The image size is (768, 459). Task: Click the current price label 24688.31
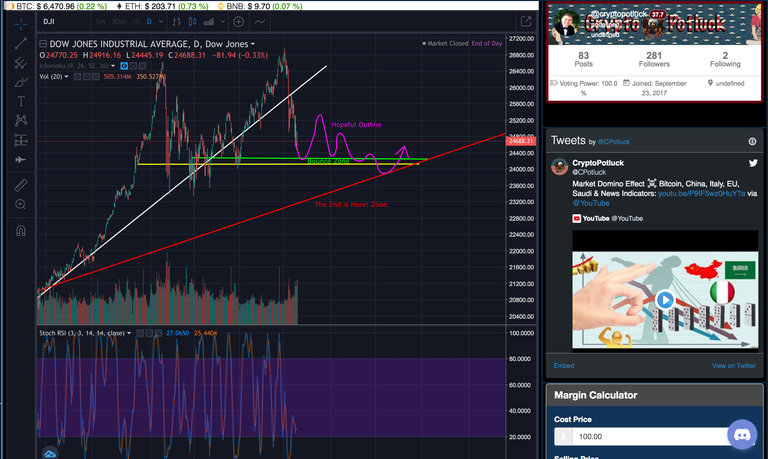[x=521, y=141]
